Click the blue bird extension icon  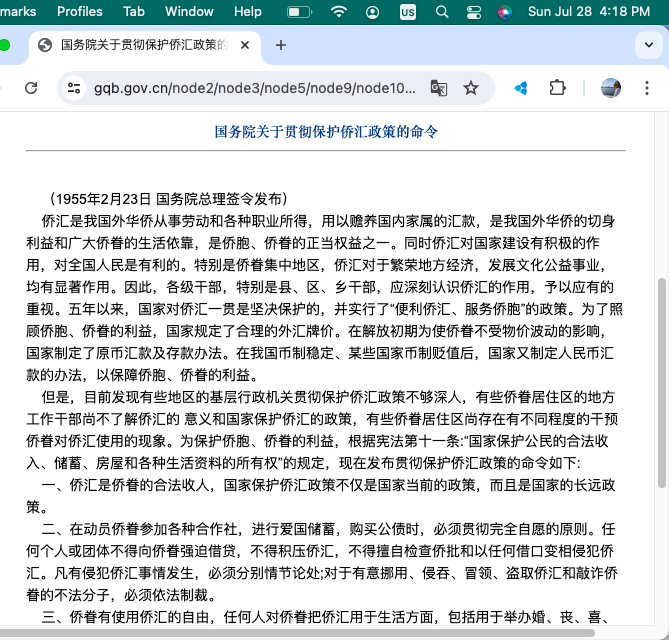coord(521,88)
